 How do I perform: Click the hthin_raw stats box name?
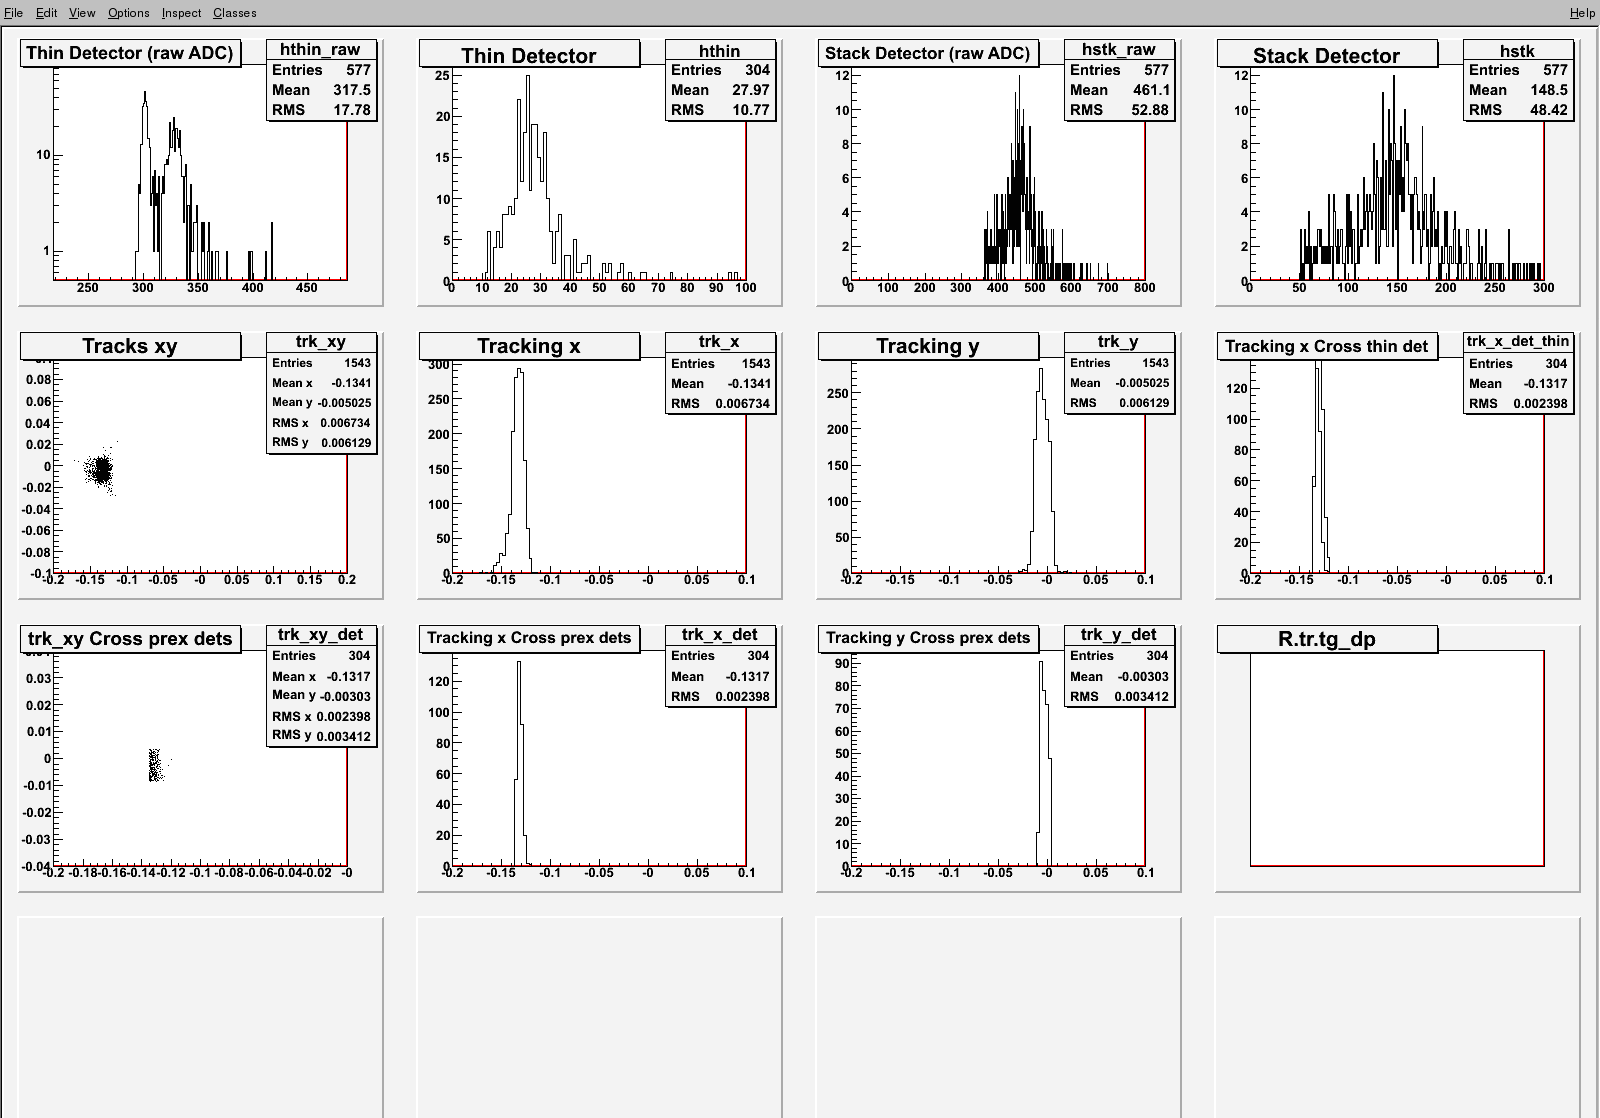(320, 50)
